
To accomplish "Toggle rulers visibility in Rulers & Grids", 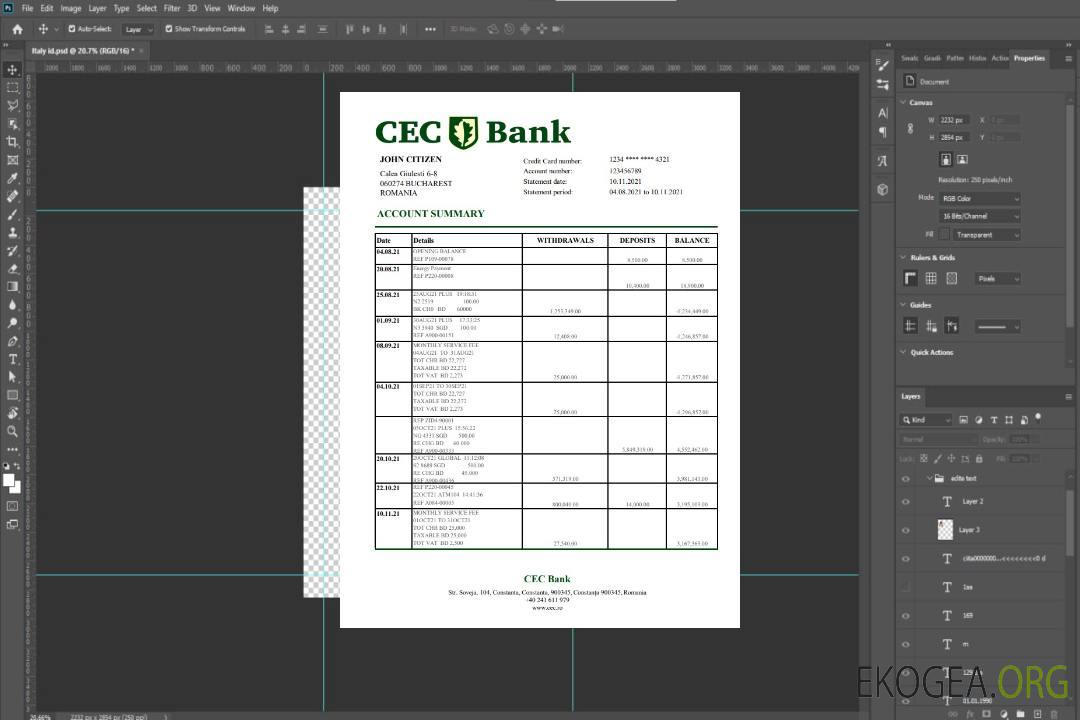I will pyautogui.click(x=910, y=278).
